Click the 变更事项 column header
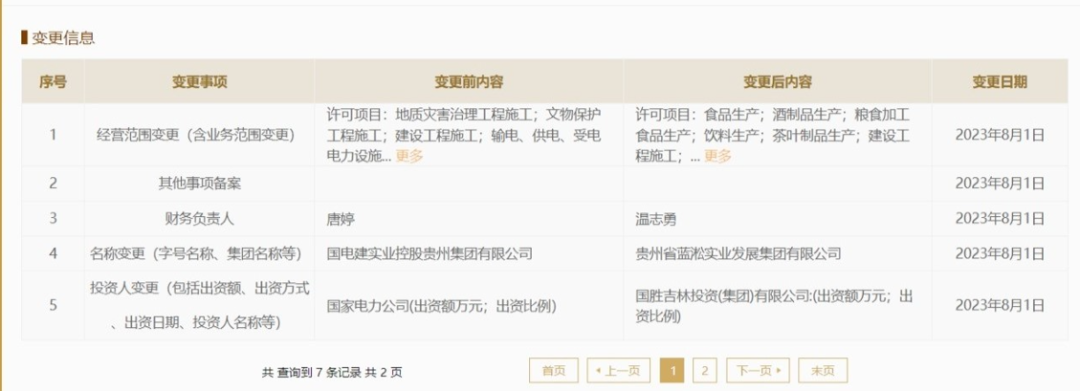The height and width of the screenshot is (391, 1080). click(x=199, y=82)
